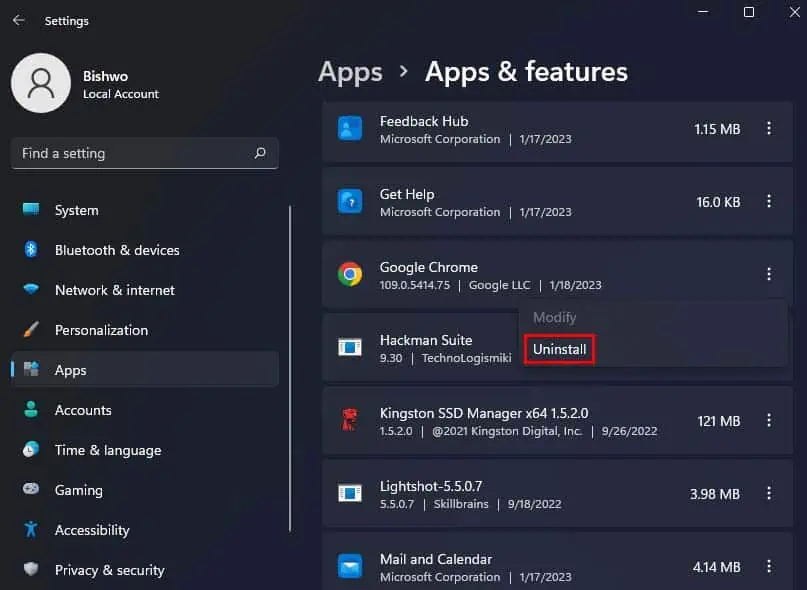Viewport: 807px width, 590px height.
Task: Select the Get Help app name
Action: pyautogui.click(x=407, y=194)
